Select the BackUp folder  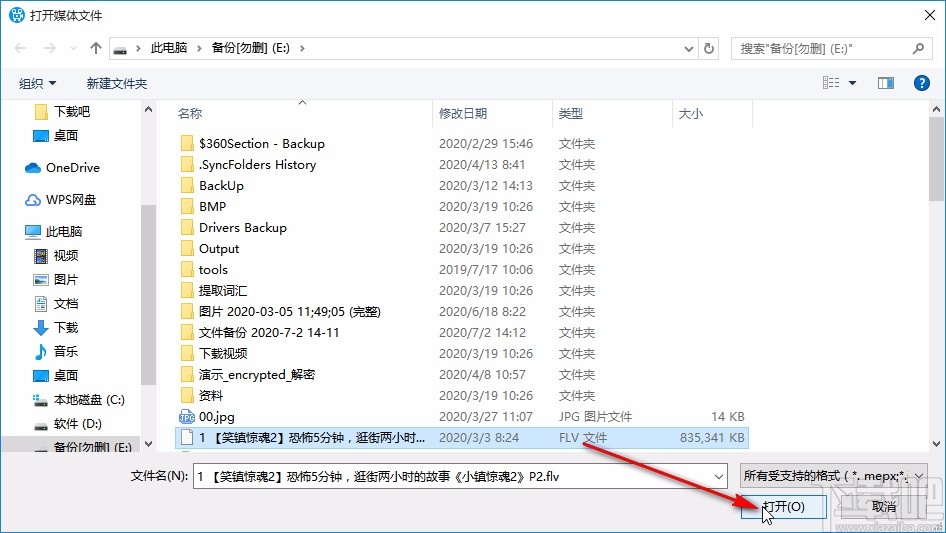(221, 186)
